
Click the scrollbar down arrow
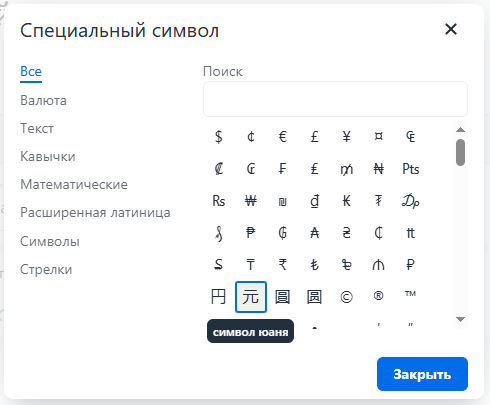[460, 319]
